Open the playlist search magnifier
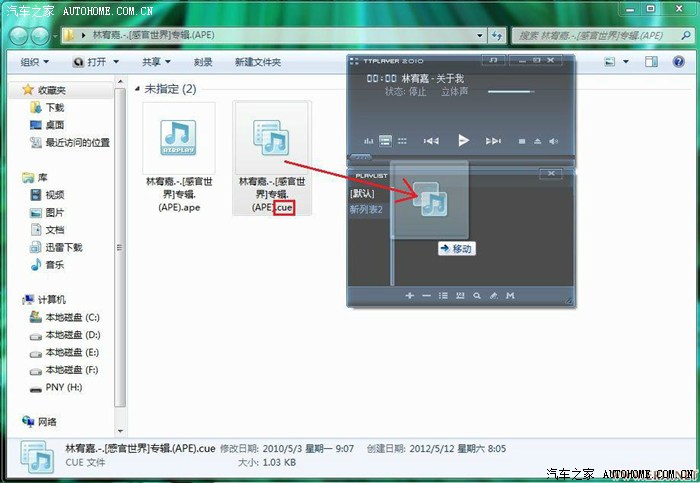 pyautogui.click(x=477, y=296)
